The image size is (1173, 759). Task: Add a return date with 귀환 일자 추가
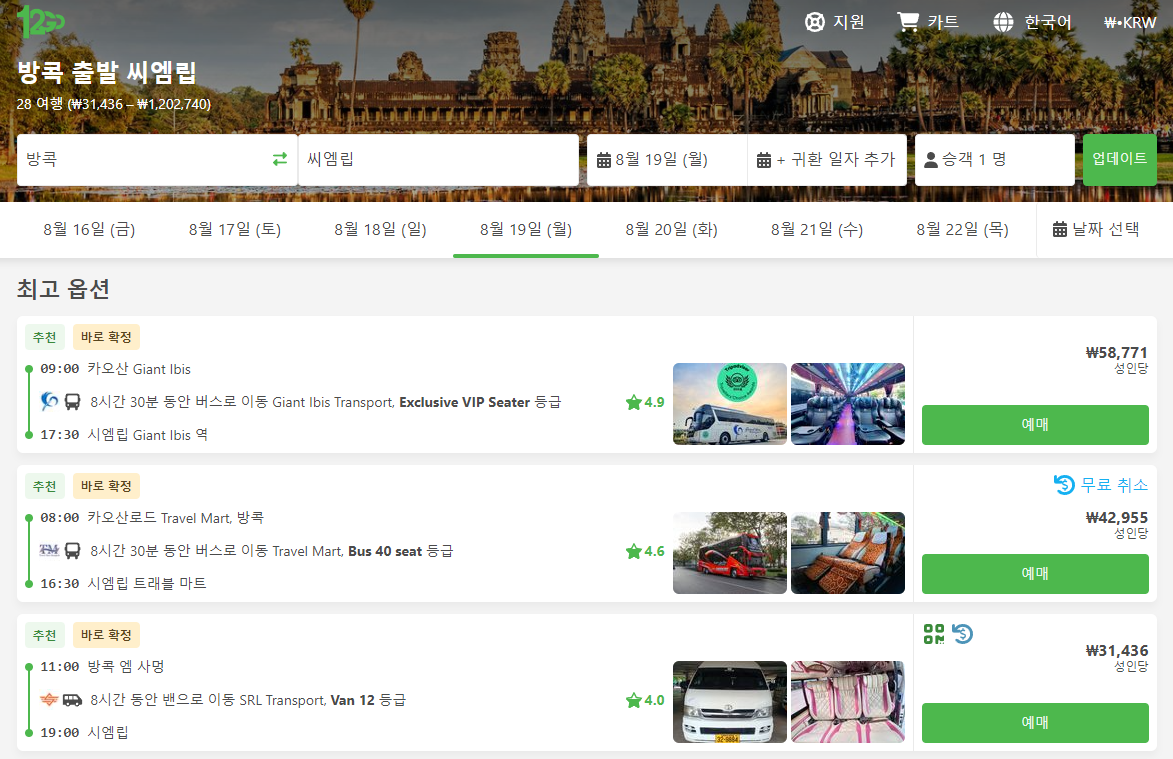tap(827, 160)
